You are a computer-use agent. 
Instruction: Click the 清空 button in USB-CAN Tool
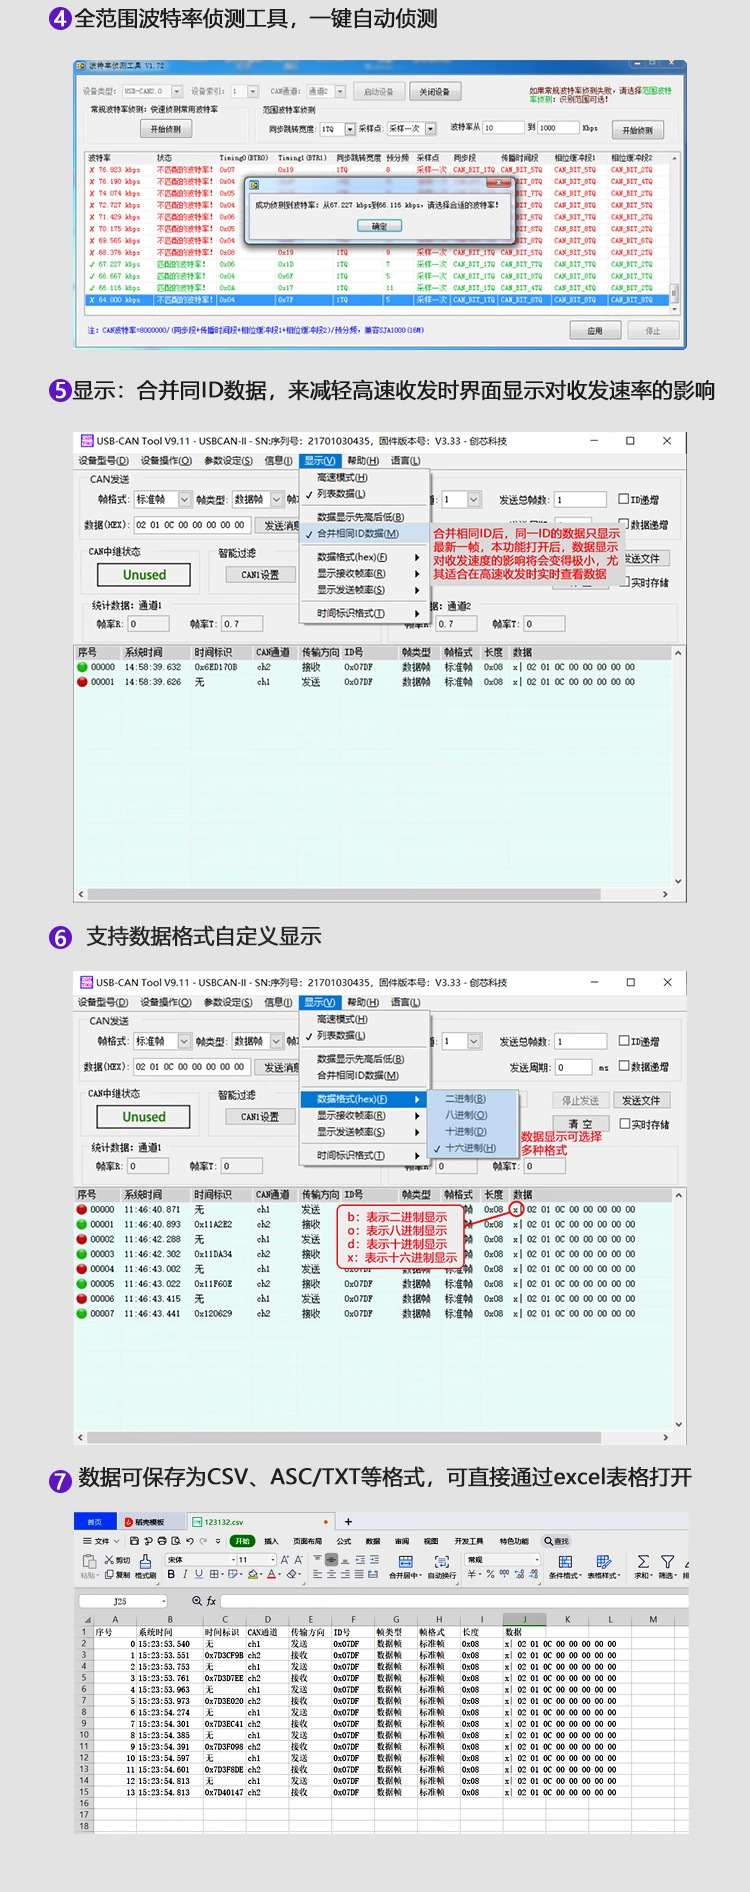[580, 1124]
